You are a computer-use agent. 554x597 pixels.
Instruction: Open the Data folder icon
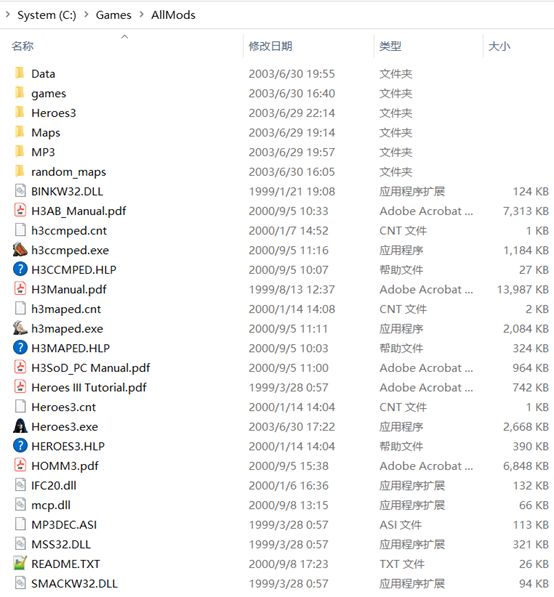(x=20, y=73)
